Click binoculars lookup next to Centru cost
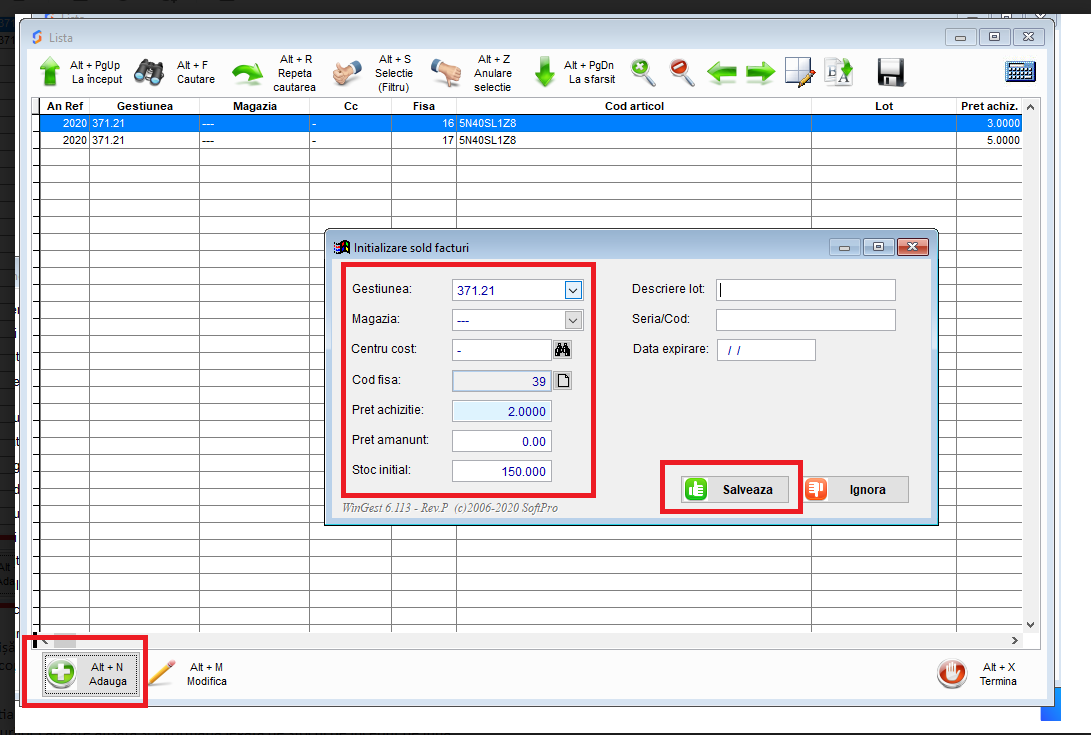The image size is (1091, 735). (x=562, y=350)
